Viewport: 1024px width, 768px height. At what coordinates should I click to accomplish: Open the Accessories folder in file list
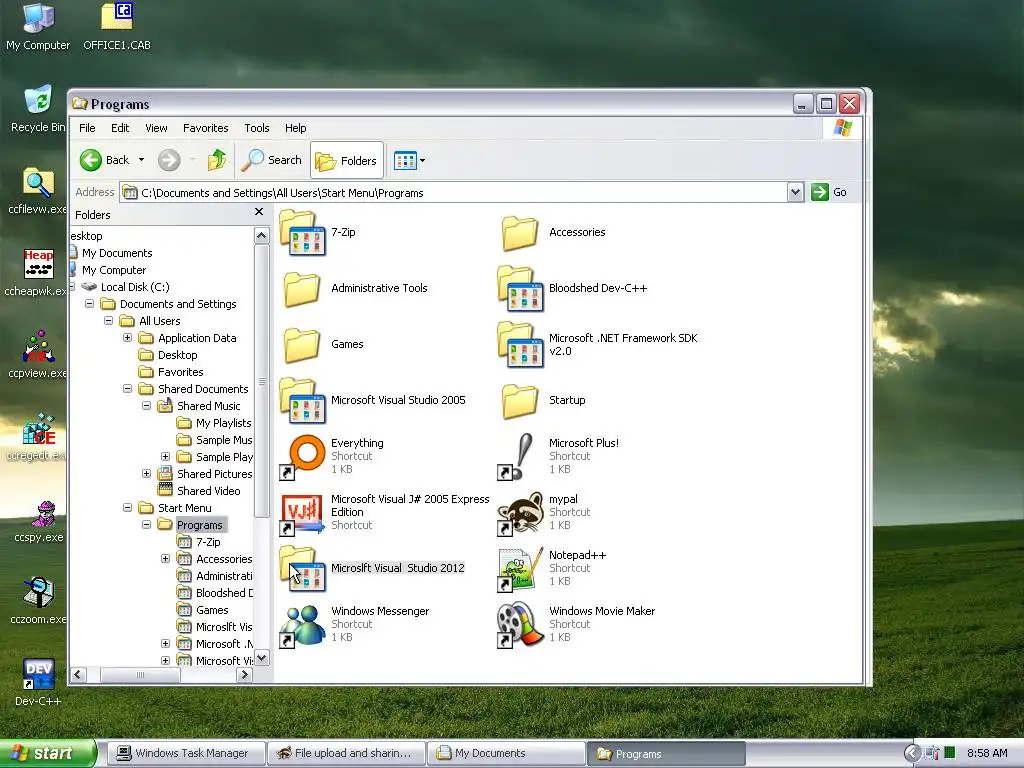(x=520, y=232)
